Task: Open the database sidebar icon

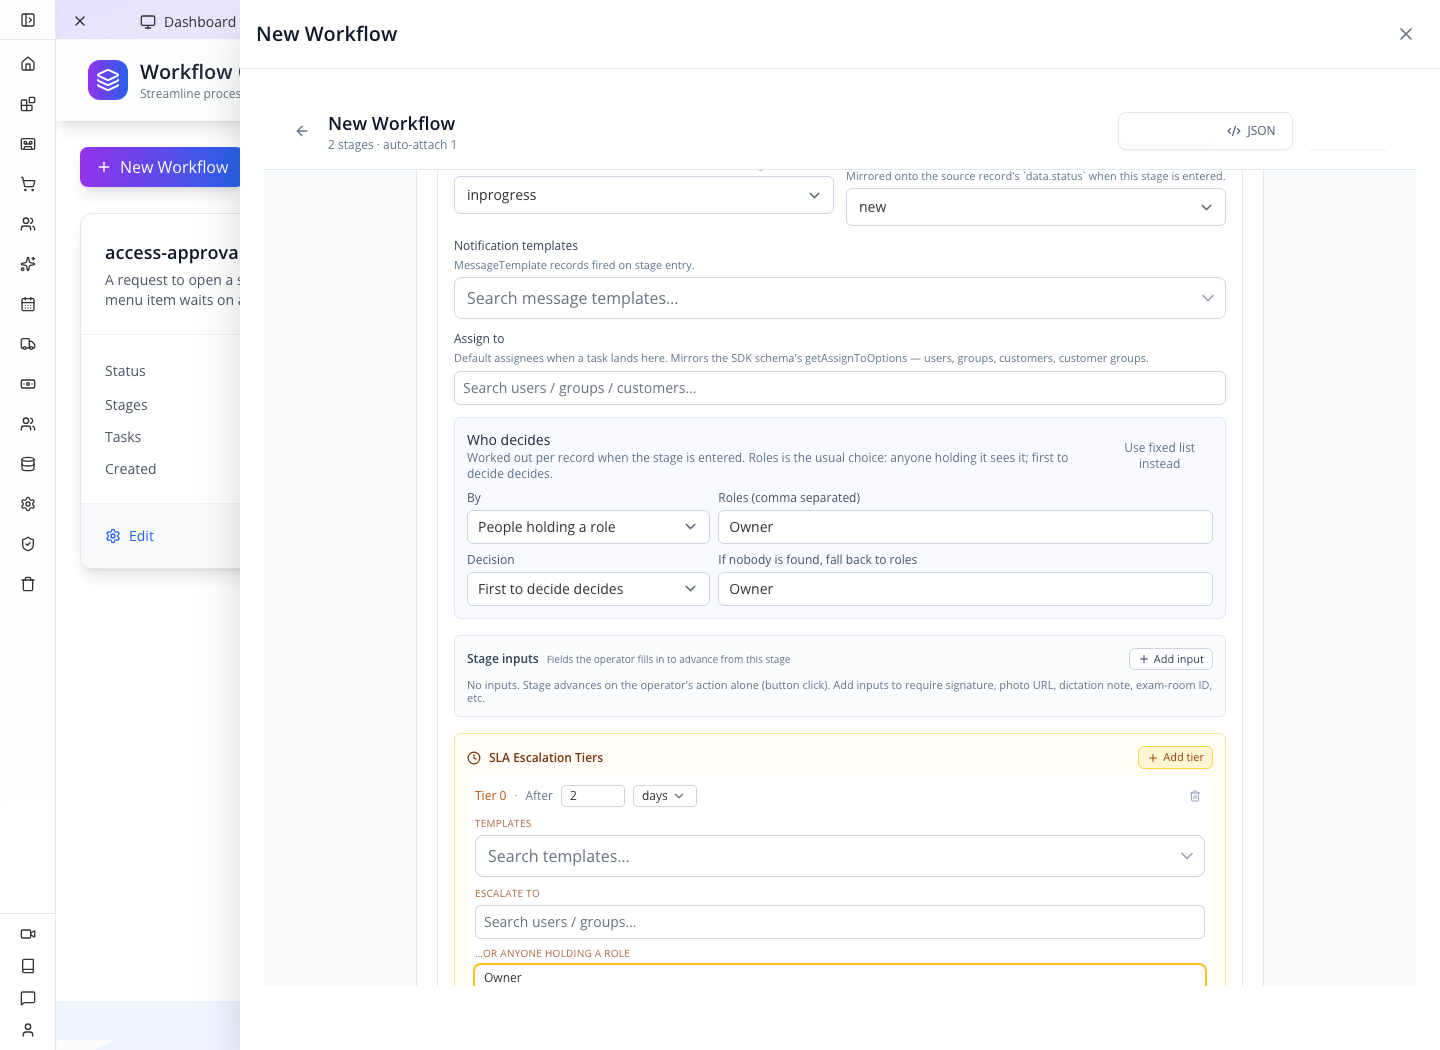Action: (28, 464)
